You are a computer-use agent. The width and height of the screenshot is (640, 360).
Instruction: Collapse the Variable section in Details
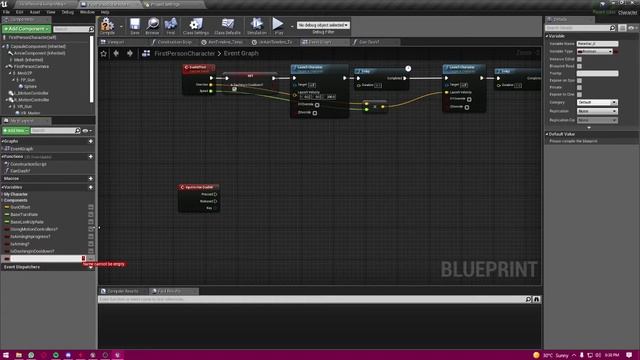click(x=547, y=36)
